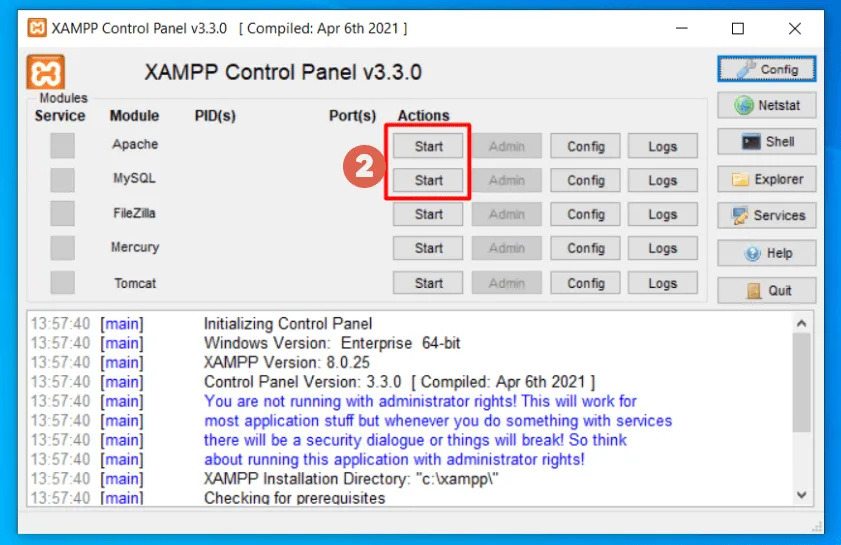841x545 pixels.
Task: Toggle the Apache service checkbox
Action: [x=62, y=145]
